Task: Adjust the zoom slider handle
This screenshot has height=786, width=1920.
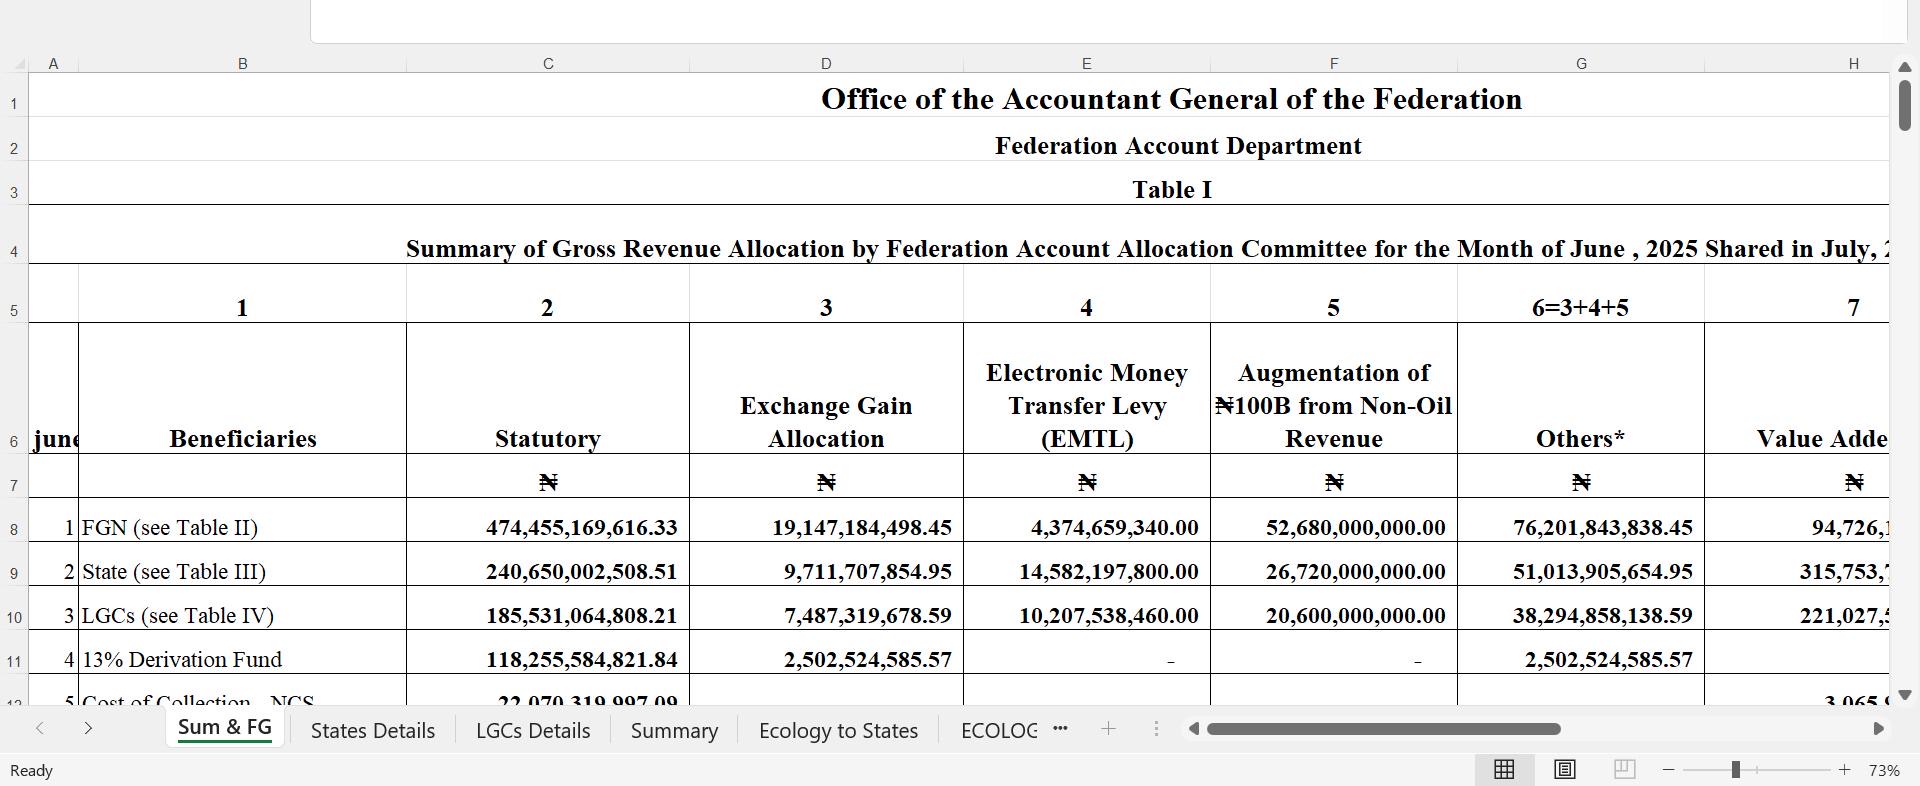Action: tap(1736, 770)
